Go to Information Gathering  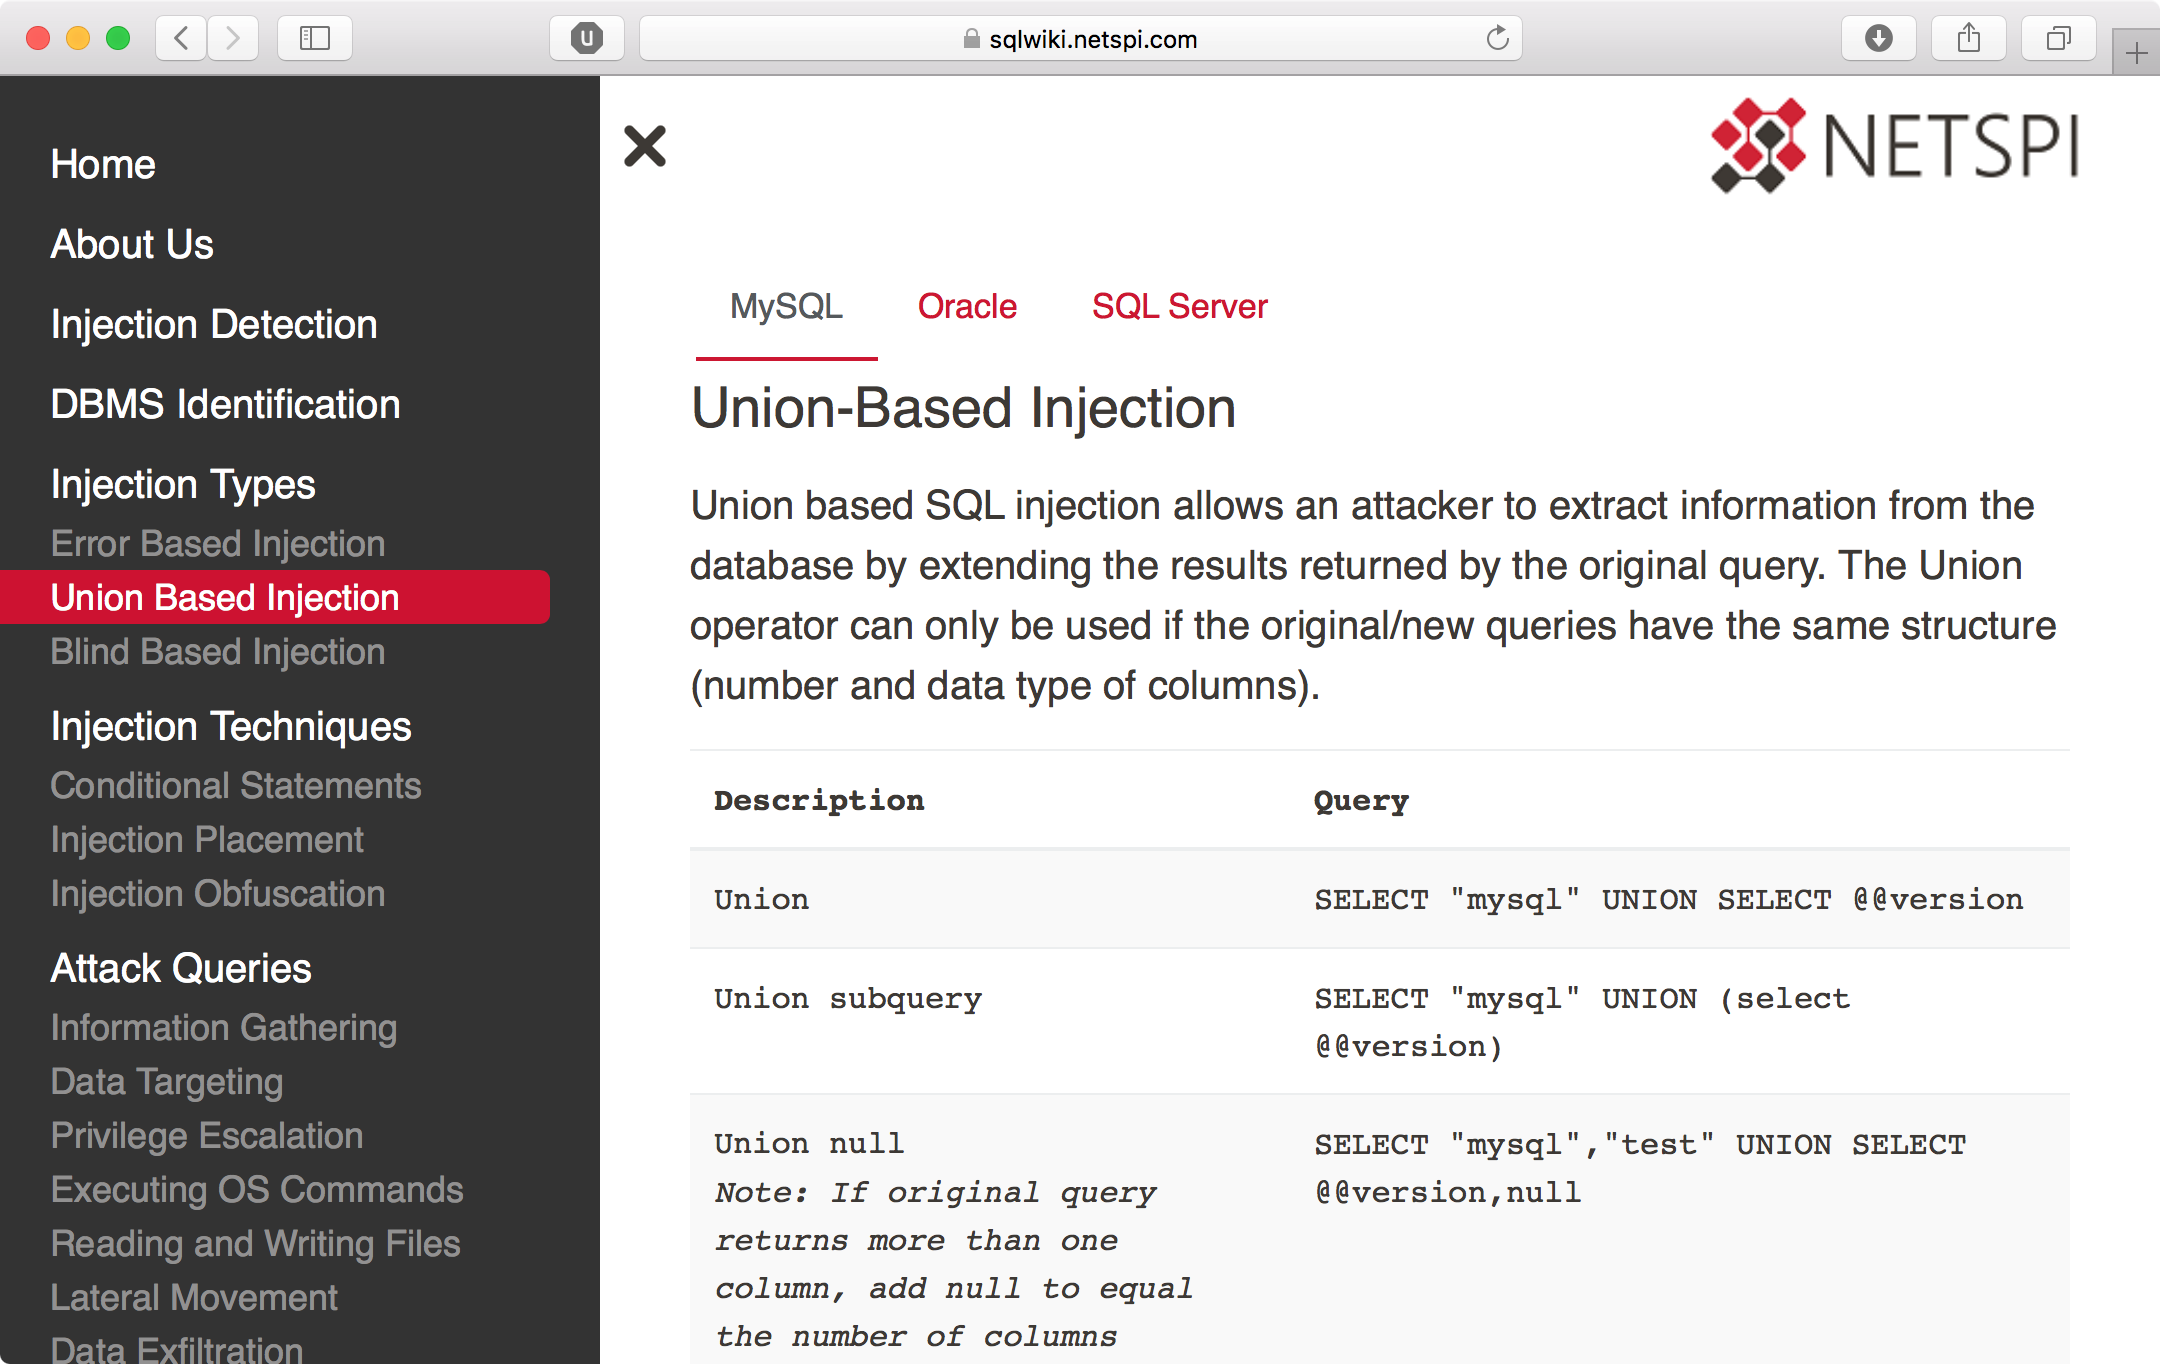[224, 1027]
